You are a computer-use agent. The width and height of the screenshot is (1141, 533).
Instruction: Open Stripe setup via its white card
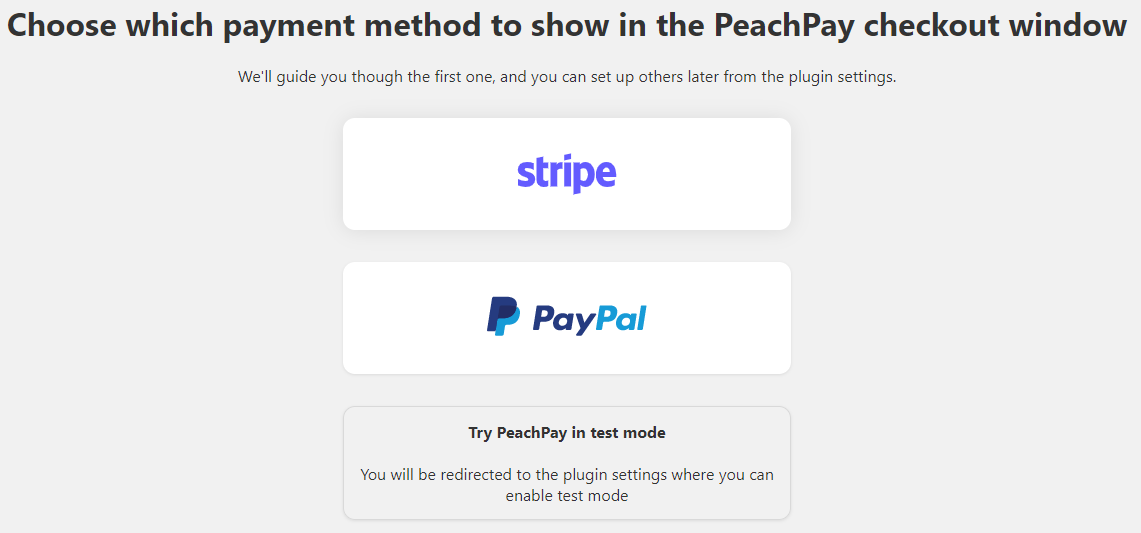(567, 174)
